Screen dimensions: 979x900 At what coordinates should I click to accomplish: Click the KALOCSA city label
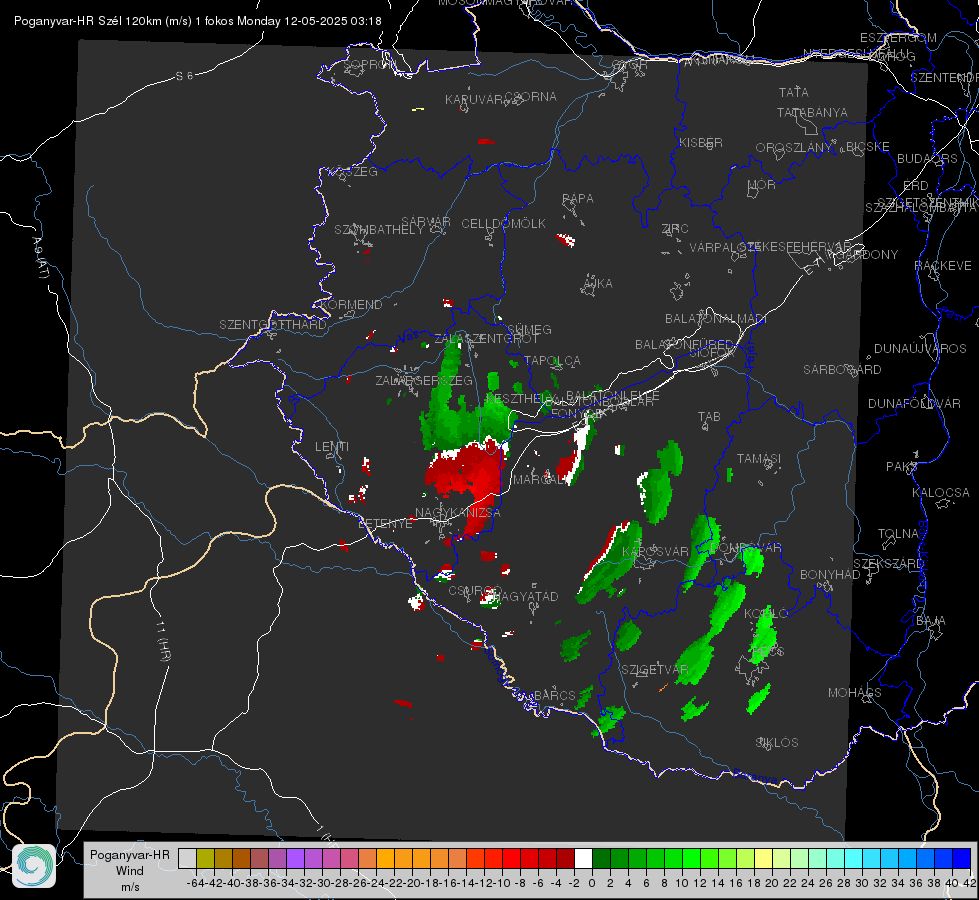(x=941, y=493)
